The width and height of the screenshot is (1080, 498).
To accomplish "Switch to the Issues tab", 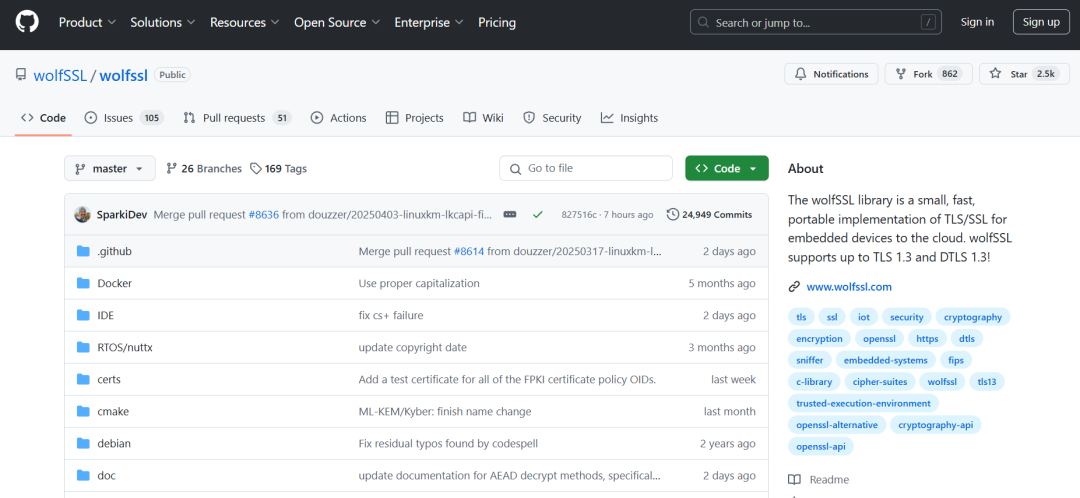I will [124, 118].
